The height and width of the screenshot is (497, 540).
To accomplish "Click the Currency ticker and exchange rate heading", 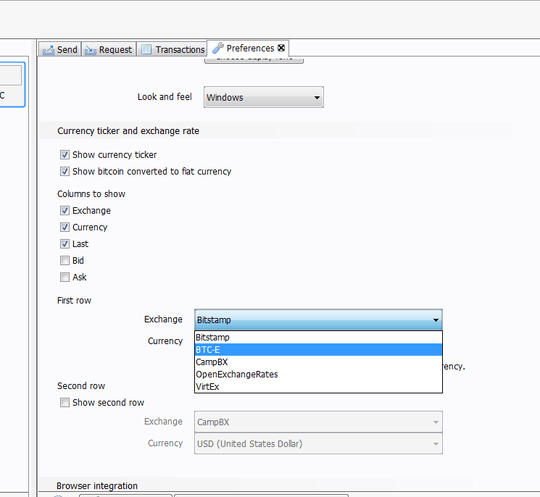I will 128,131.
